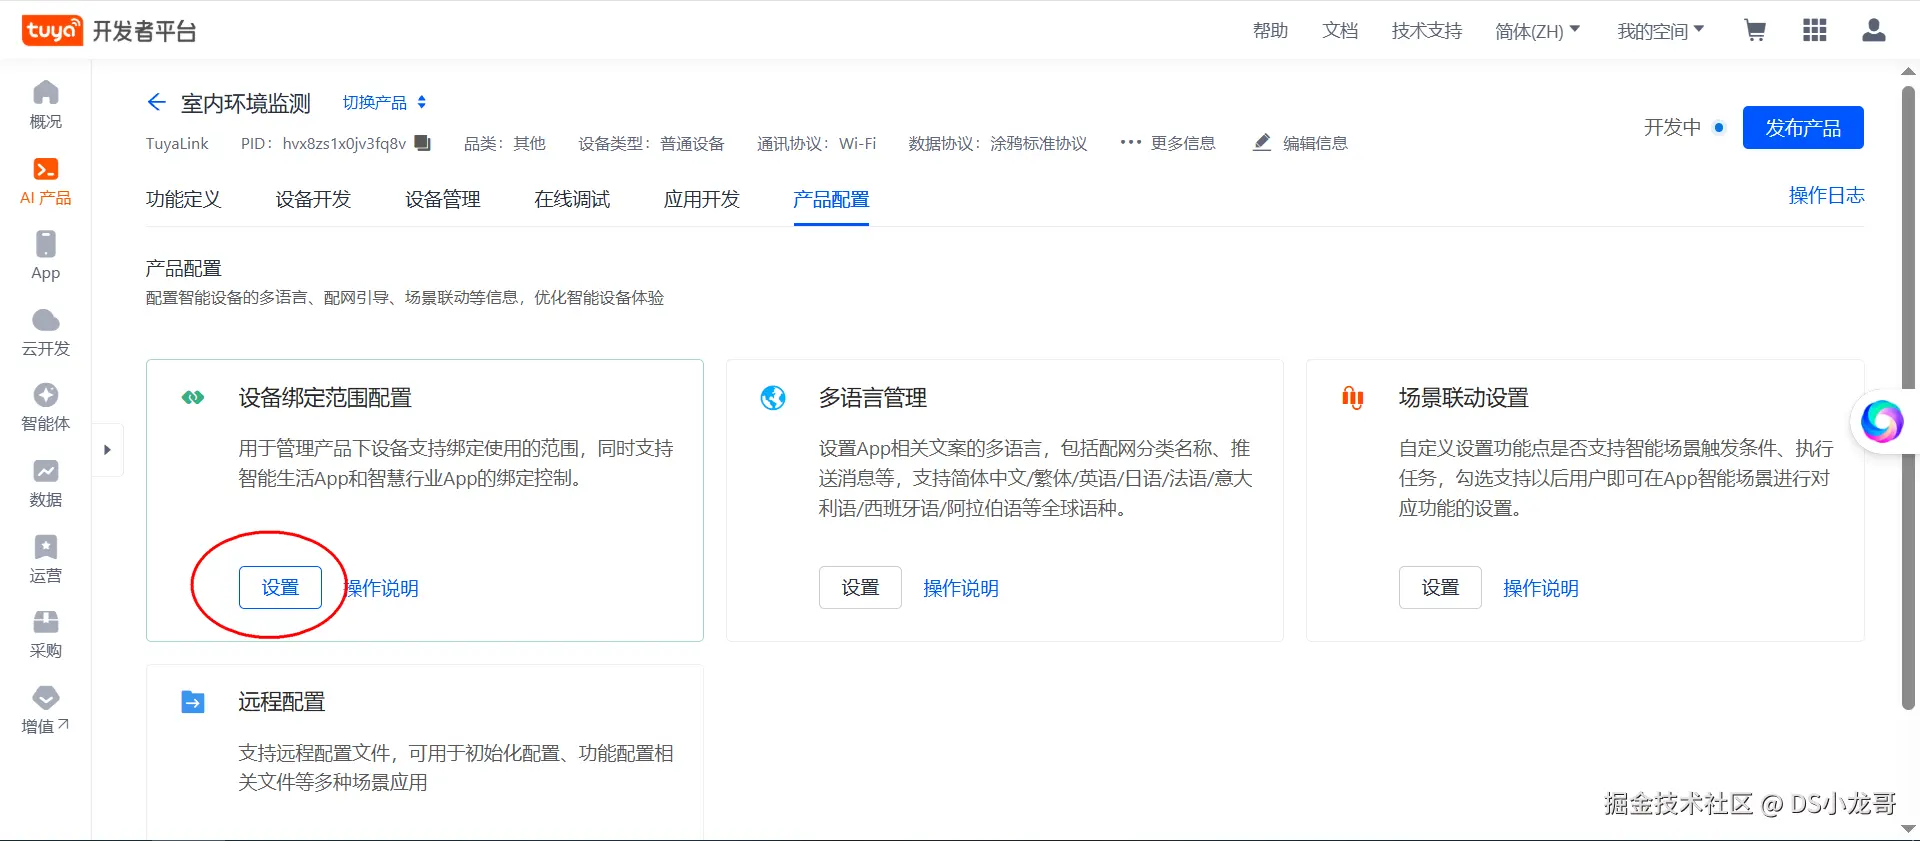Screen dimensions: 1920x841
Task: Open 操作说明 link for 场景联动设置
Action: (x=1541, y=588)
